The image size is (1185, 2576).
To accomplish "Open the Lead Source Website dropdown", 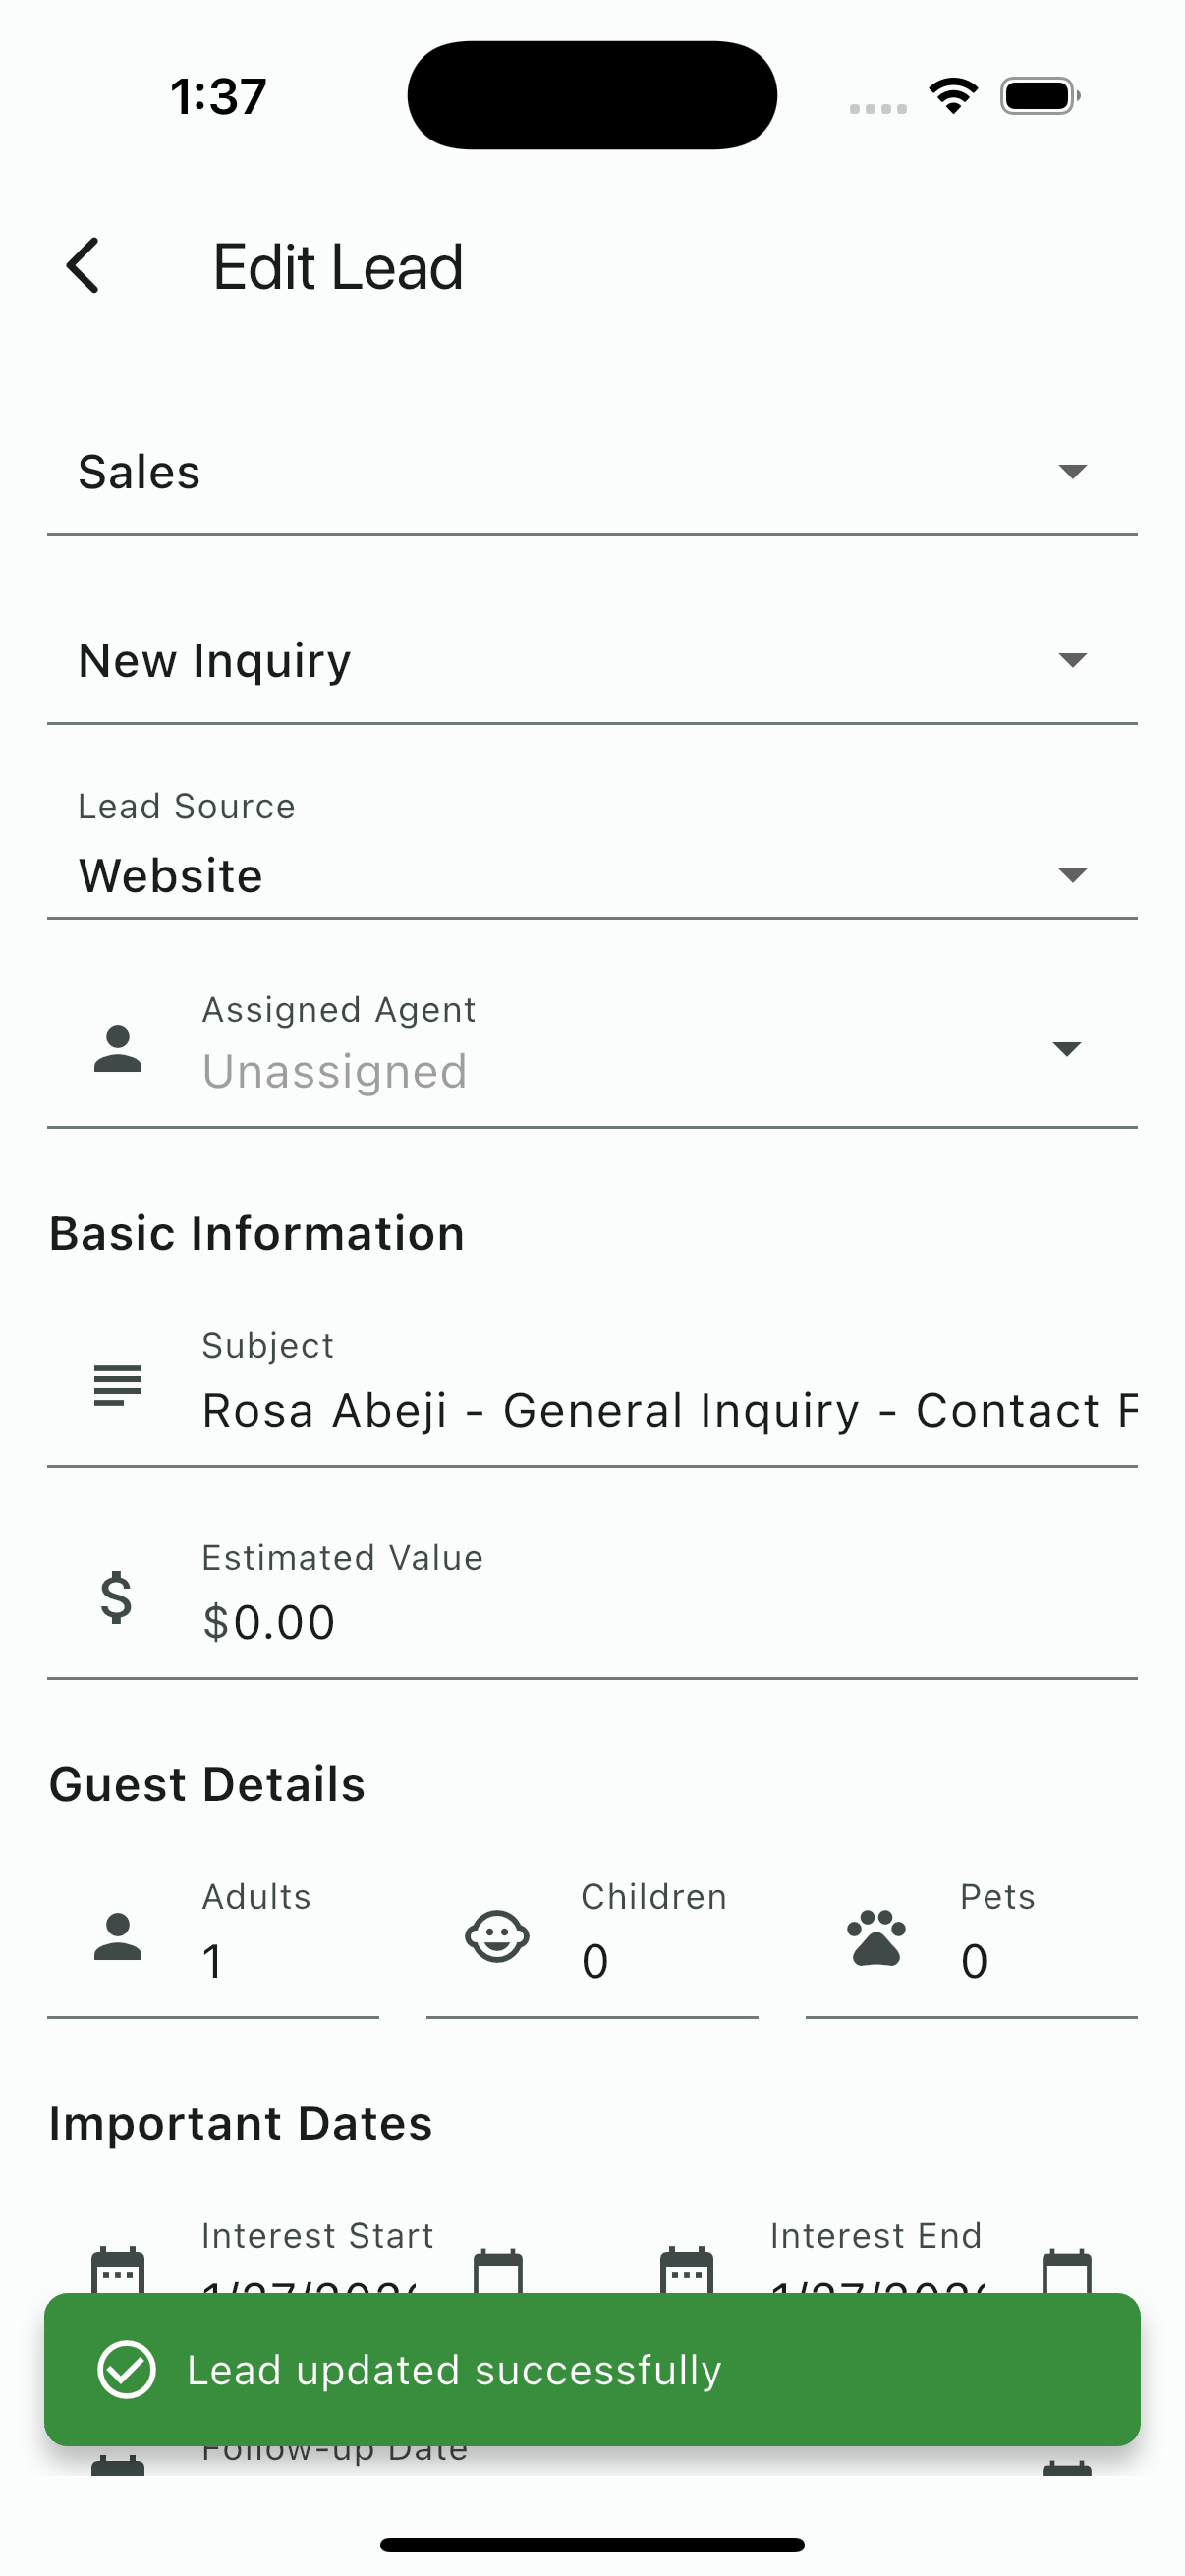I will point(592,874).
